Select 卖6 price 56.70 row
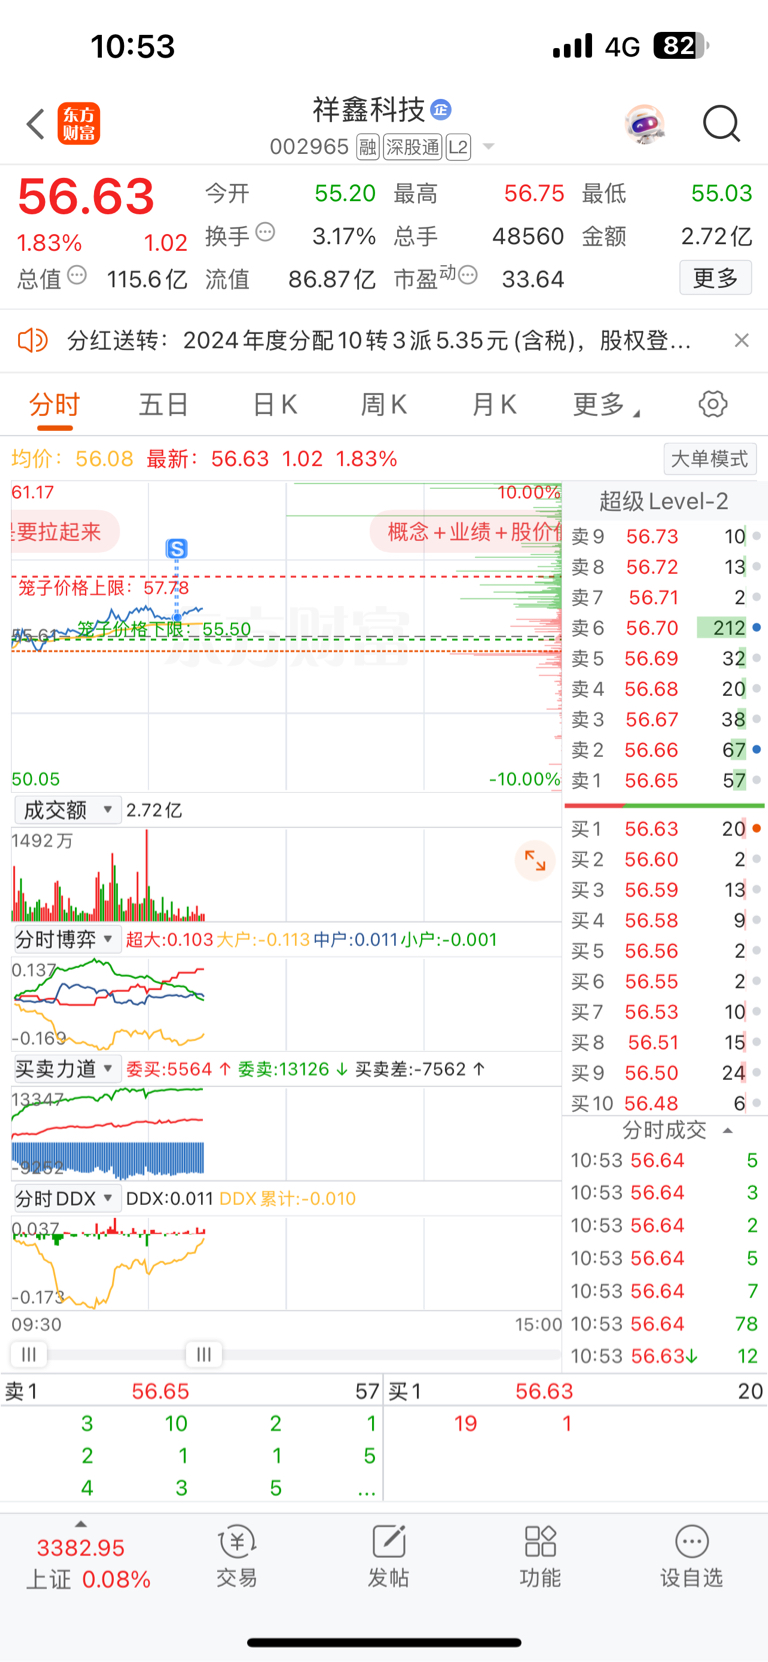This screenshot has width=768, height=1662. (664, 628)
